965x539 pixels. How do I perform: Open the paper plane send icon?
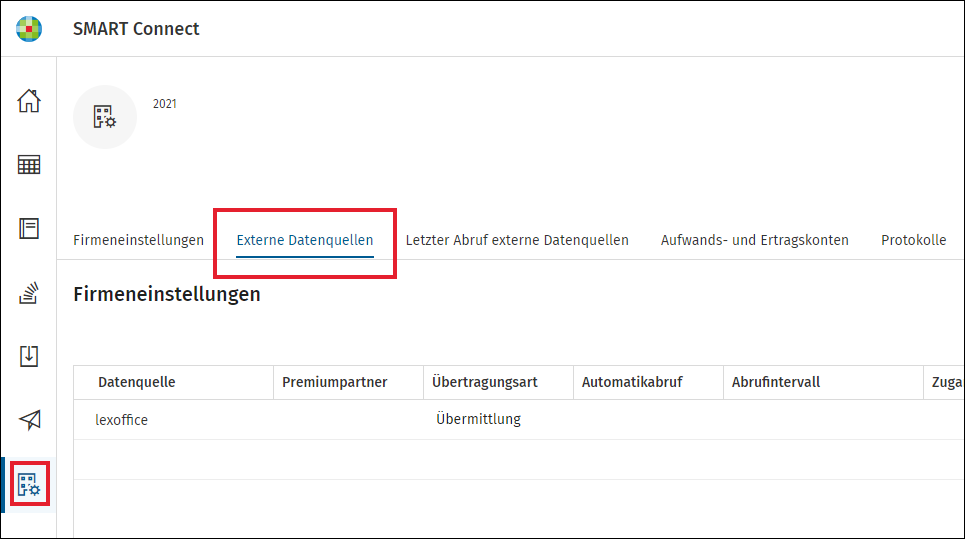tap(30, 420)
